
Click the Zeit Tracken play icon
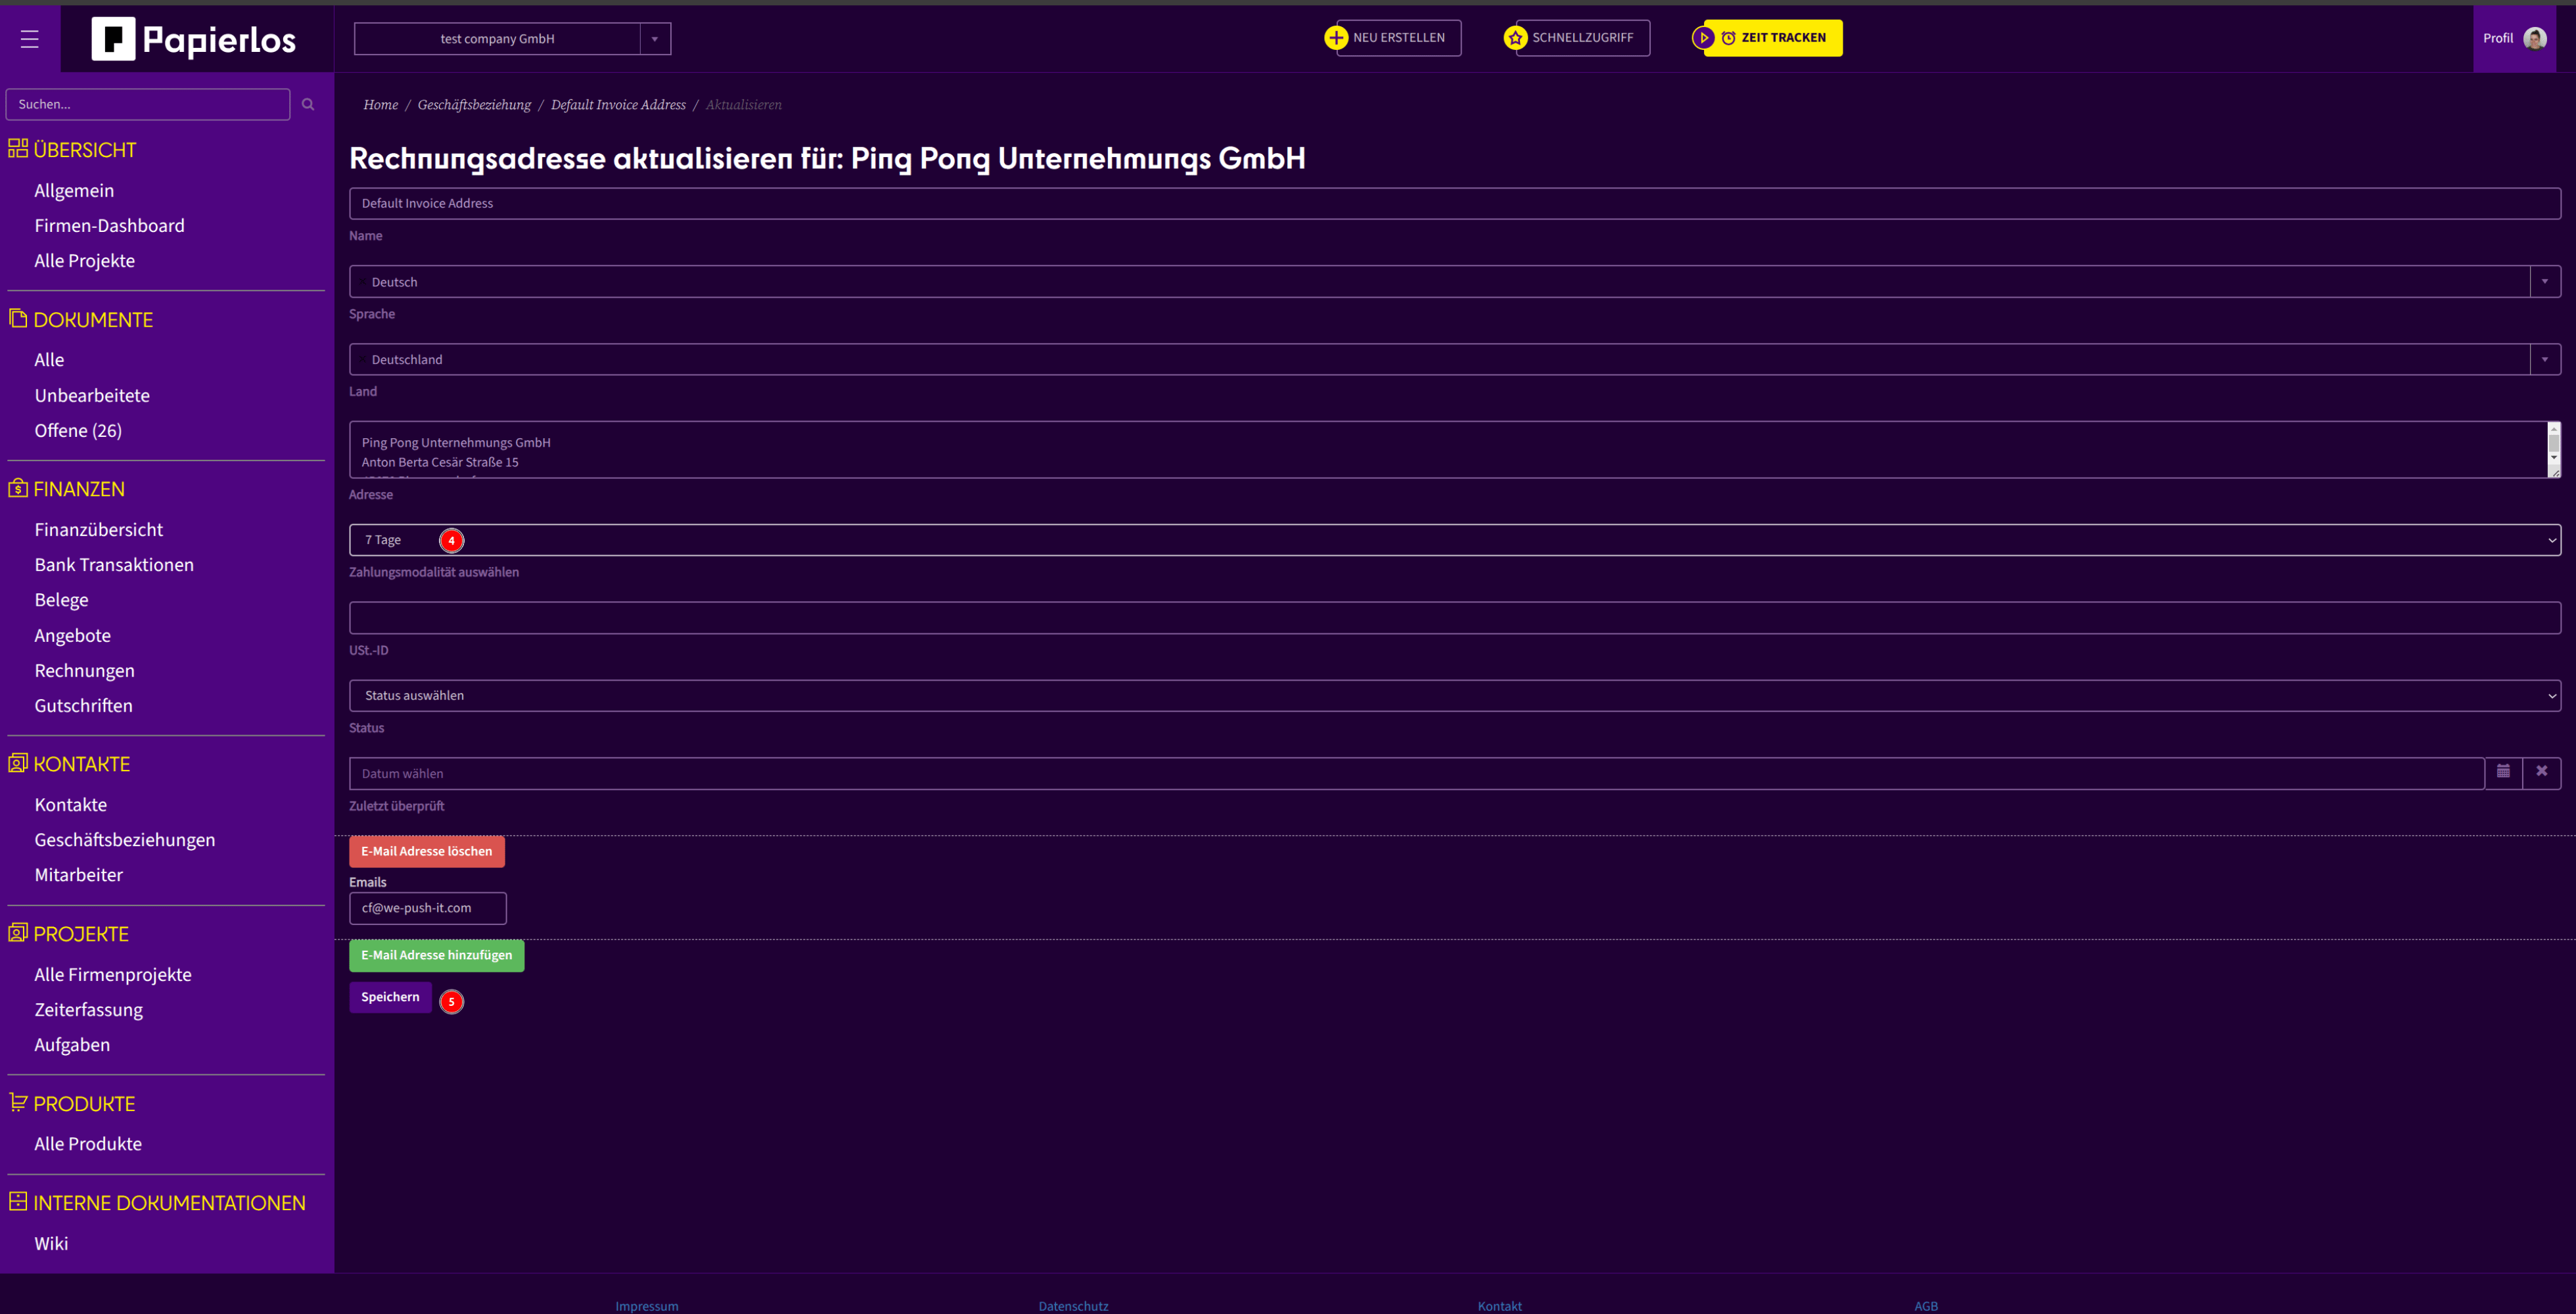[x=1703, y=38]
